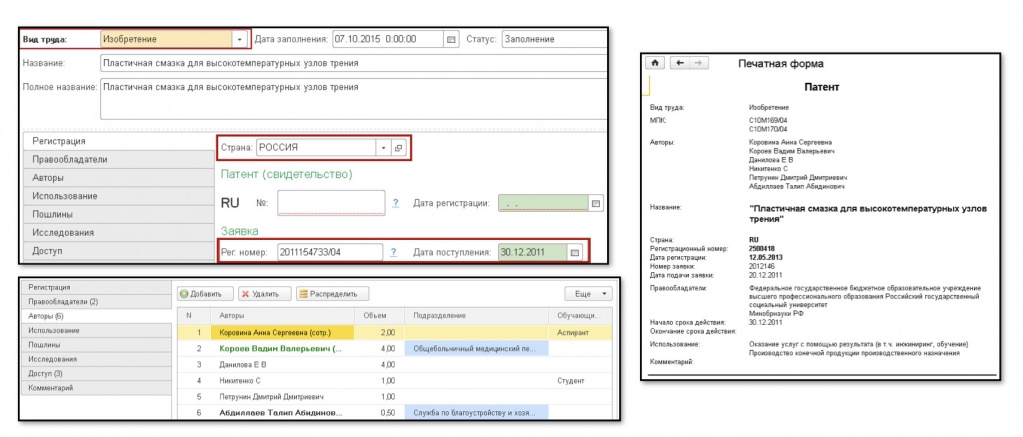Click the Авторы column header
The width and height of the screenshot is (1023, 437).
282,316
